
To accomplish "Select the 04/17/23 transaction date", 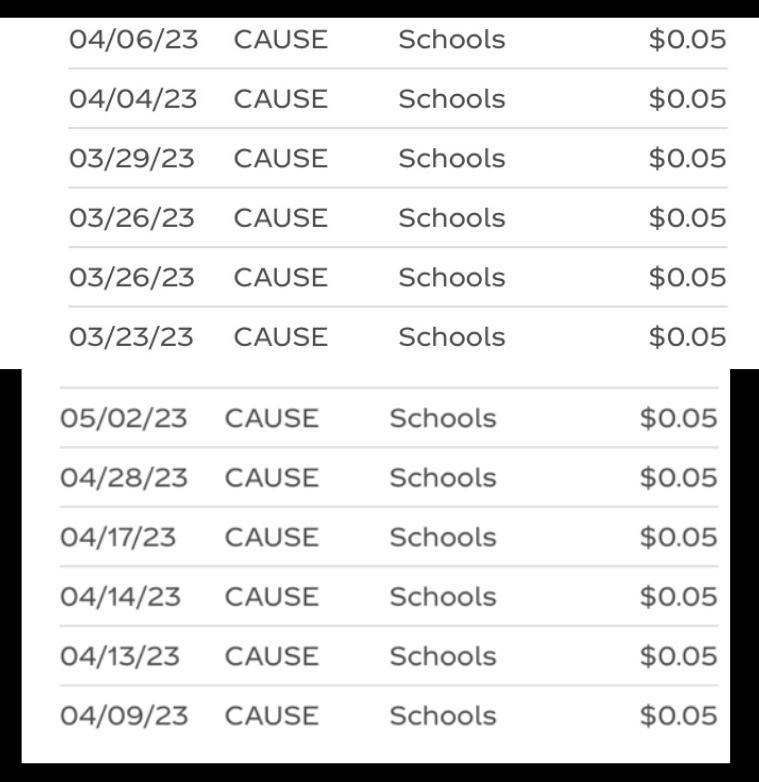I will tap(117, 537).
